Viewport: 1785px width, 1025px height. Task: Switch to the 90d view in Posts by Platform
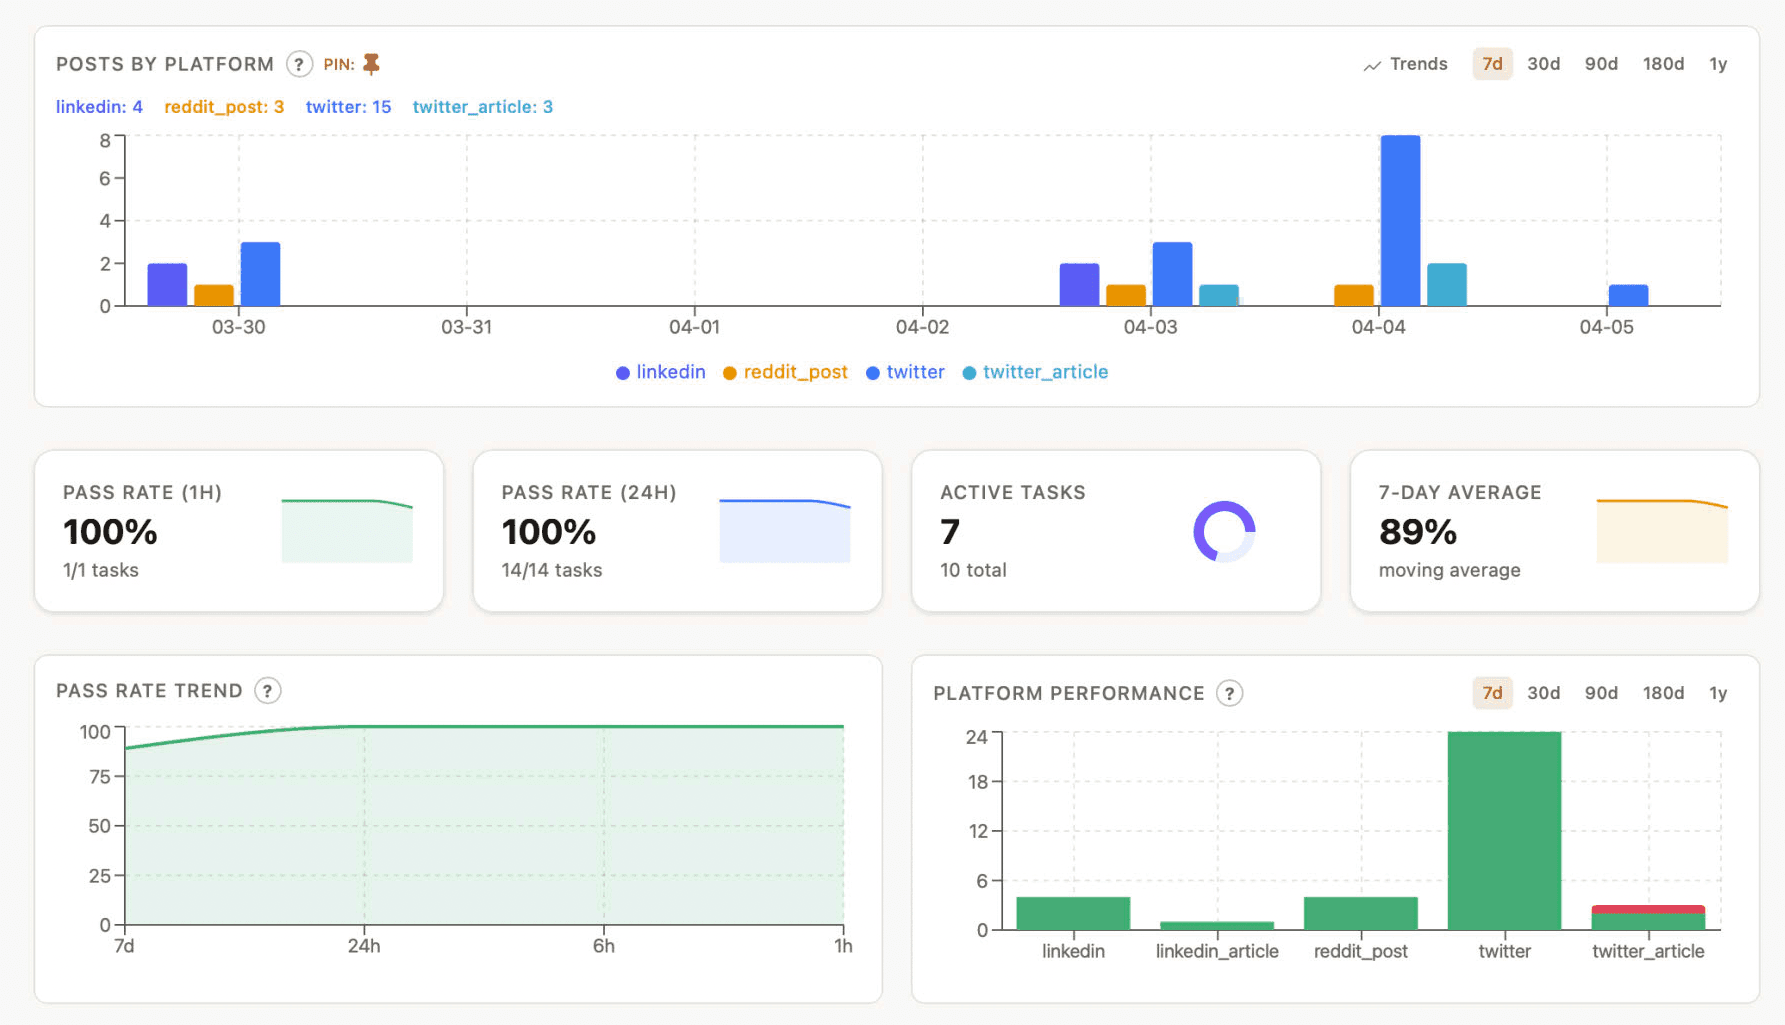[x=1601, y=63]
